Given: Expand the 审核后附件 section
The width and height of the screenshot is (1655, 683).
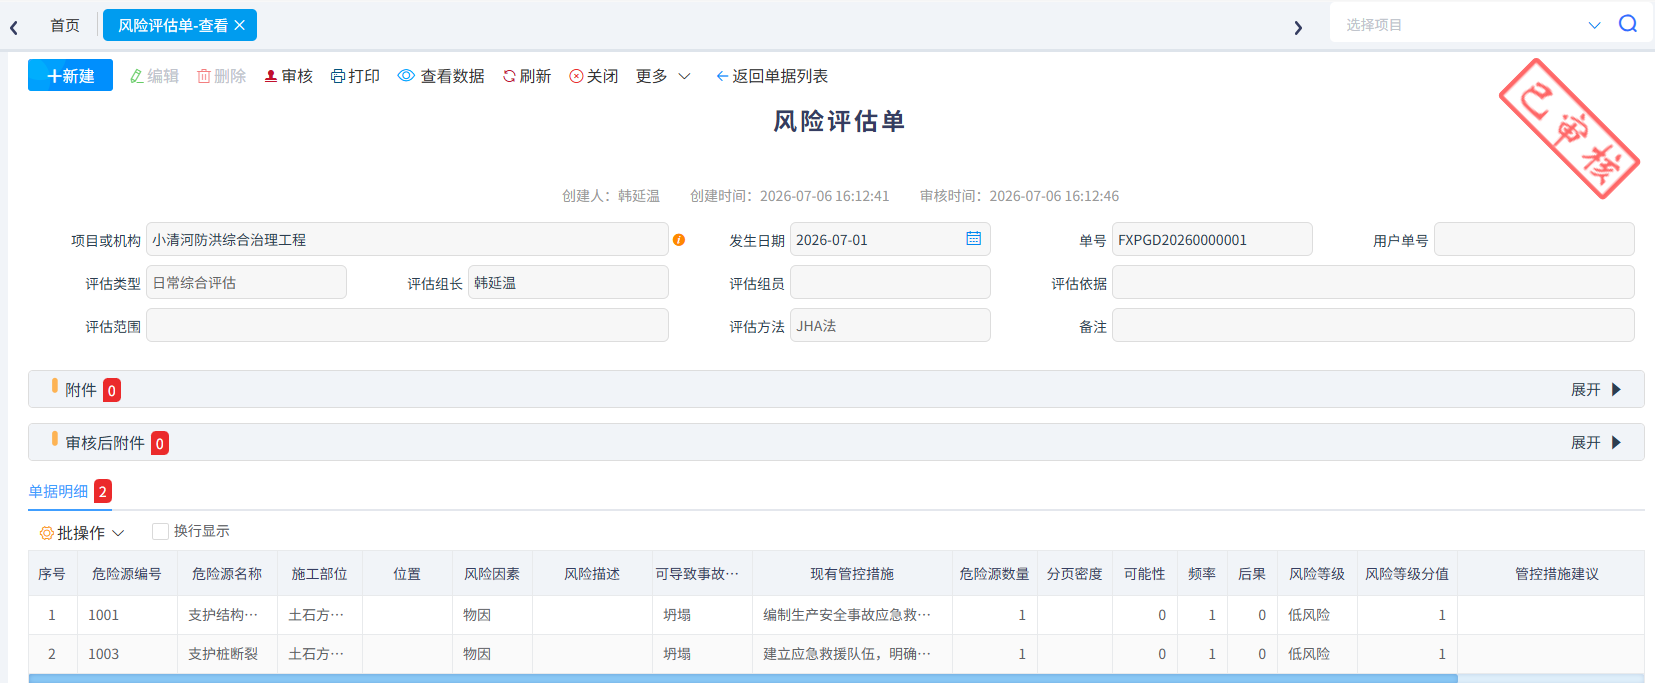Looking at the screenshot, I should (1596, 442).
